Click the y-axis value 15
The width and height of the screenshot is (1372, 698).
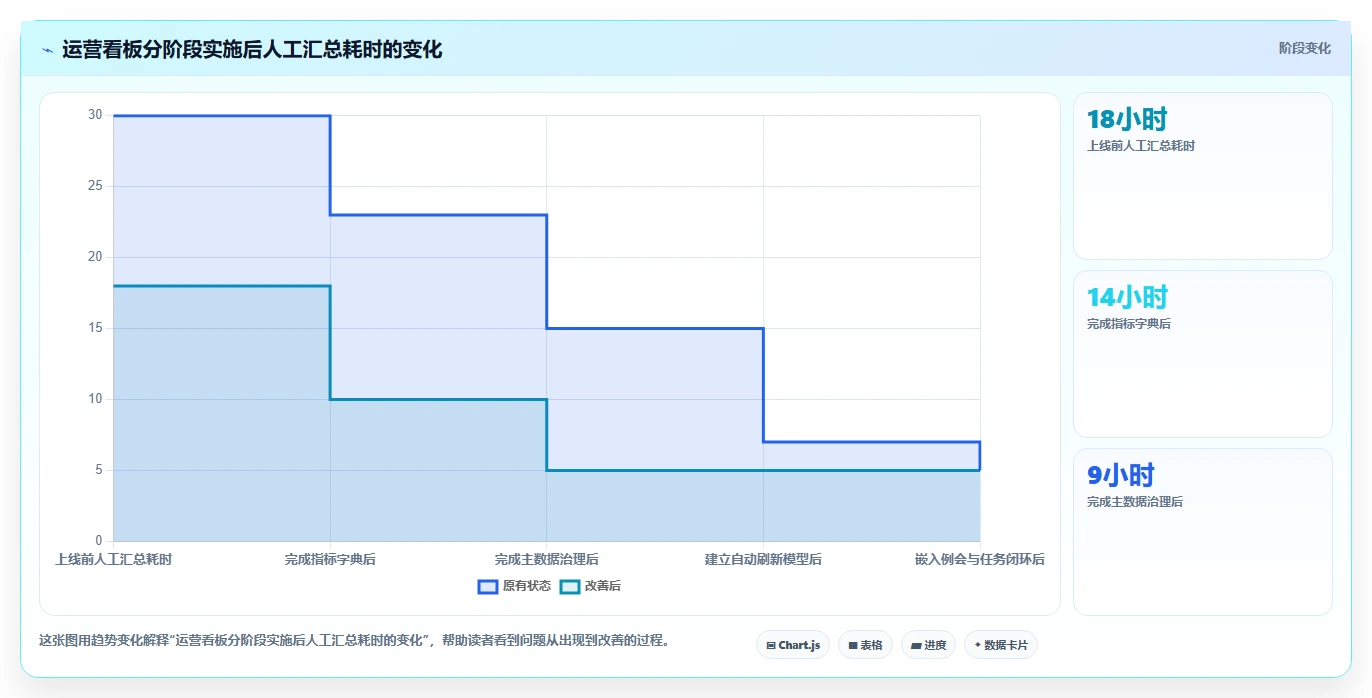pyautogui.click(x=95, y=328)
